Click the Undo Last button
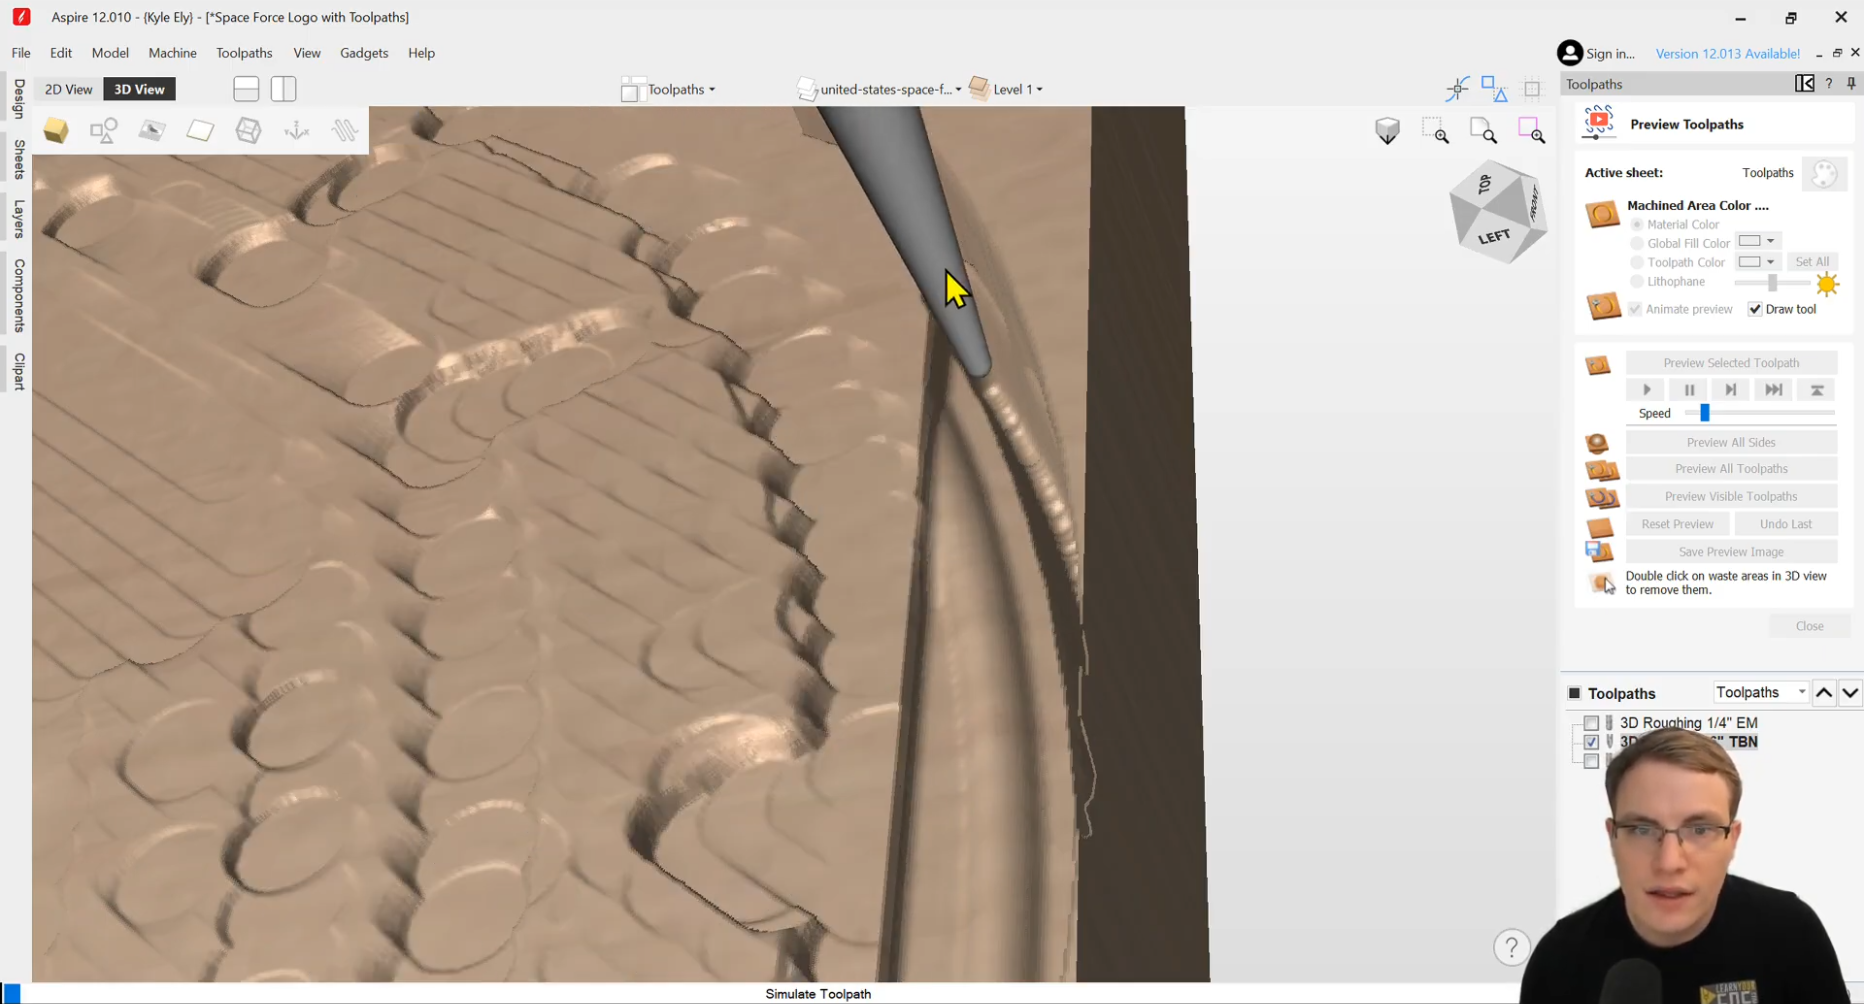This screenshot has width=1864, height=1004. coord(1785,524)
